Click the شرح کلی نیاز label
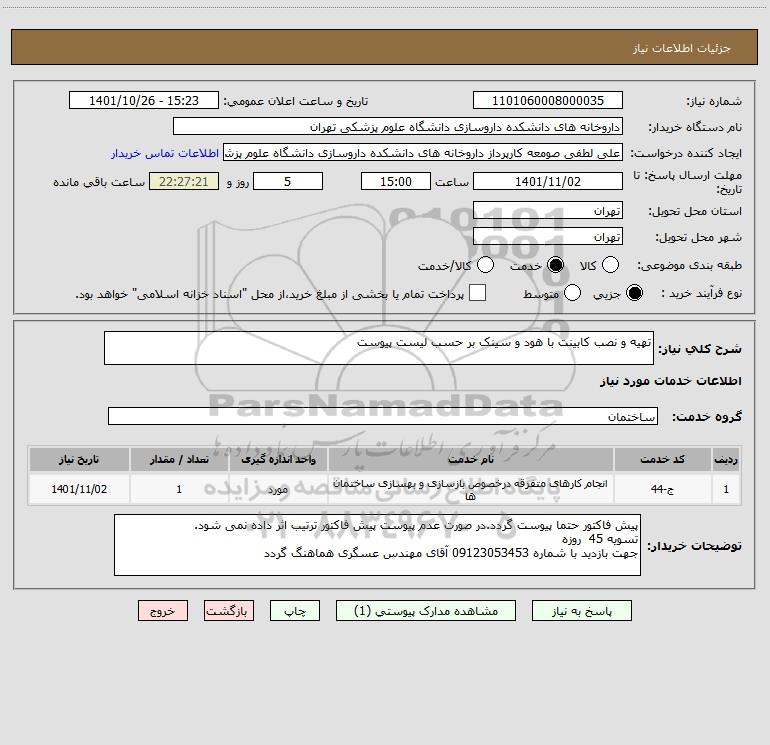Screen dimensions: 770x745 pyautogui.click(x=700, y=349)
